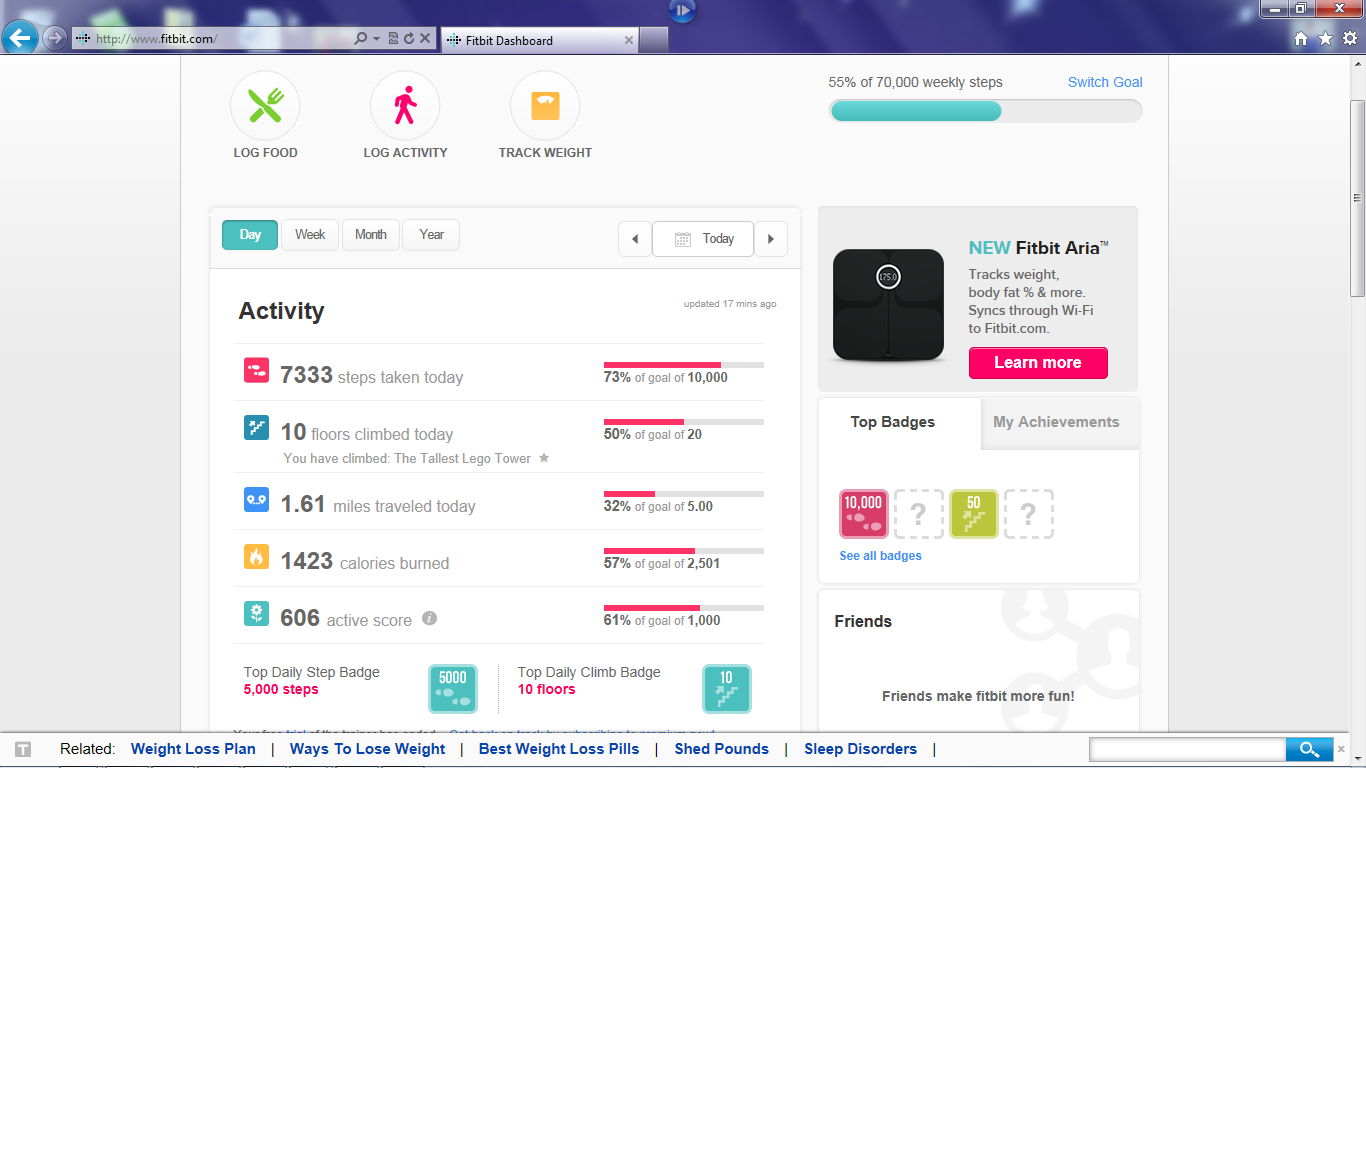Click the steps taken footprint icon
The width and height of the screenshot is (1366, 1169).
pos(256,371)
